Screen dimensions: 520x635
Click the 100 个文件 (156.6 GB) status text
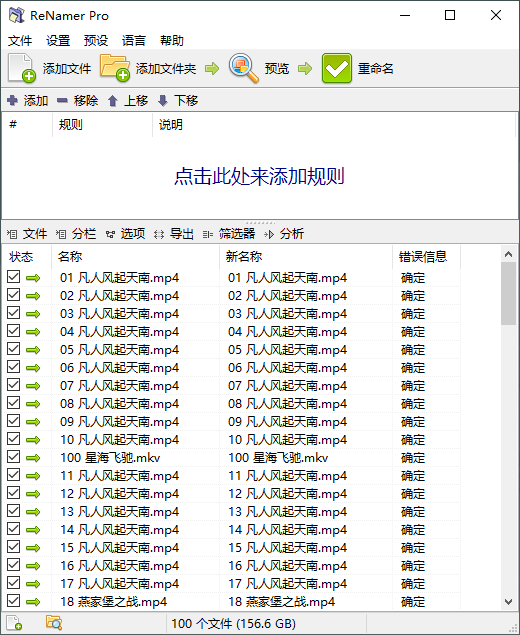(x=233, y=623)
